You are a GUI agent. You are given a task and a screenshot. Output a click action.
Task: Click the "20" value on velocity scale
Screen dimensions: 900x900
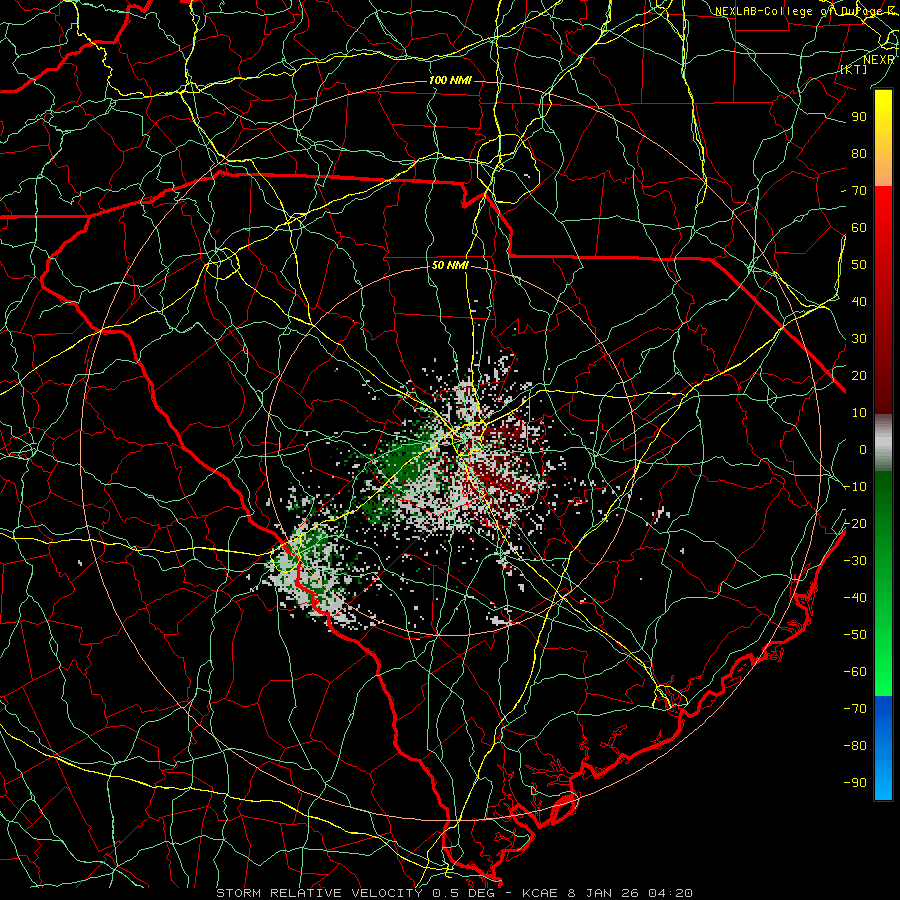click(x=859, y=376)
